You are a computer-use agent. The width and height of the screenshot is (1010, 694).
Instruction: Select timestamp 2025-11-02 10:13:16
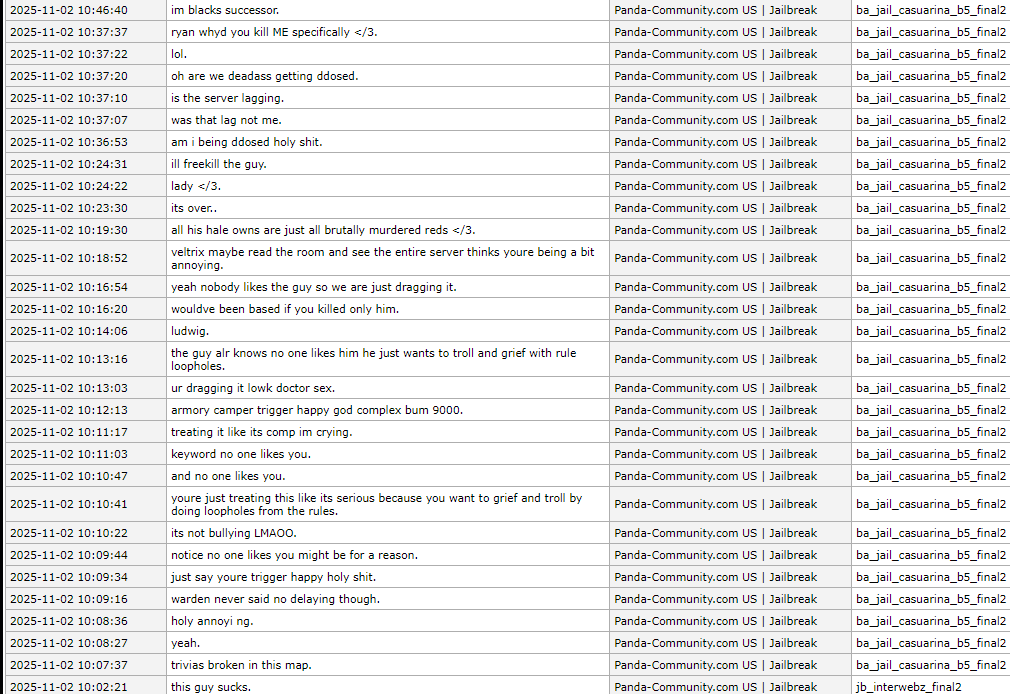(x=69, y=359)
